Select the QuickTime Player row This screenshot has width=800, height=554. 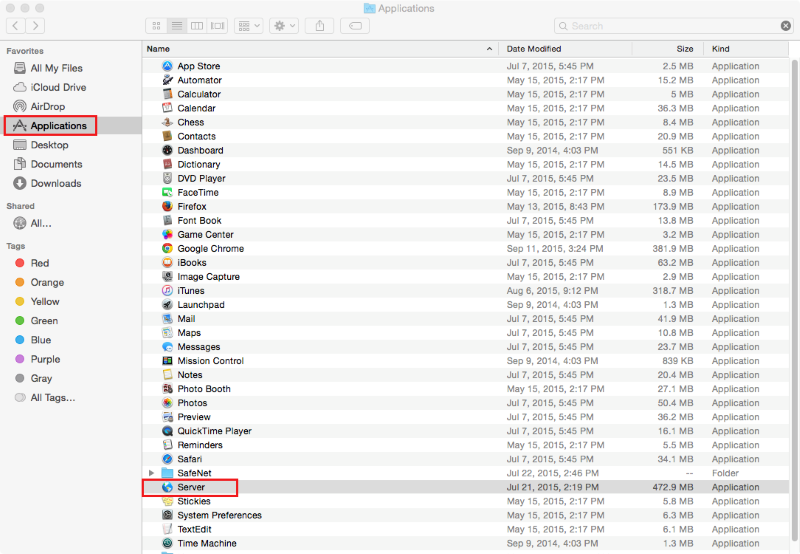(465, 431)
